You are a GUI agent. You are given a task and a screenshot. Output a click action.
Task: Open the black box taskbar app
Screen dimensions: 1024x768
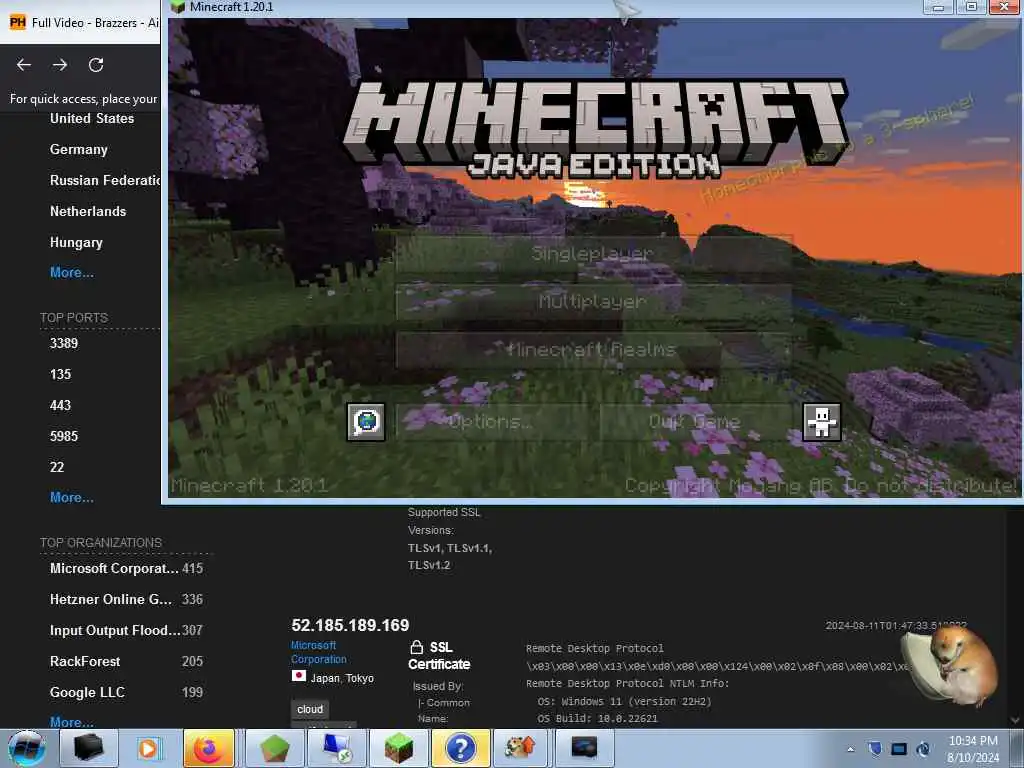click(89, 748)
